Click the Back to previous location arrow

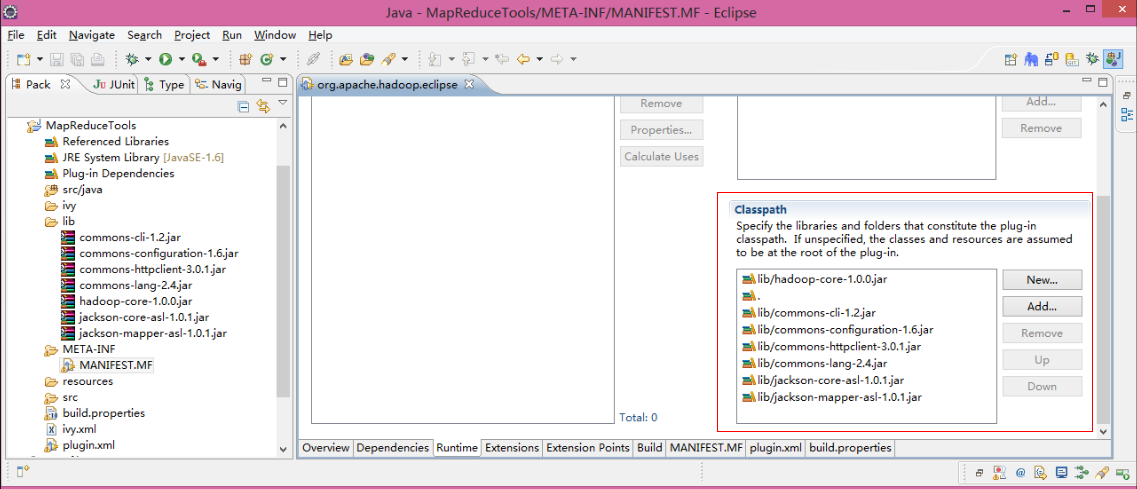(x=523, y=59)
